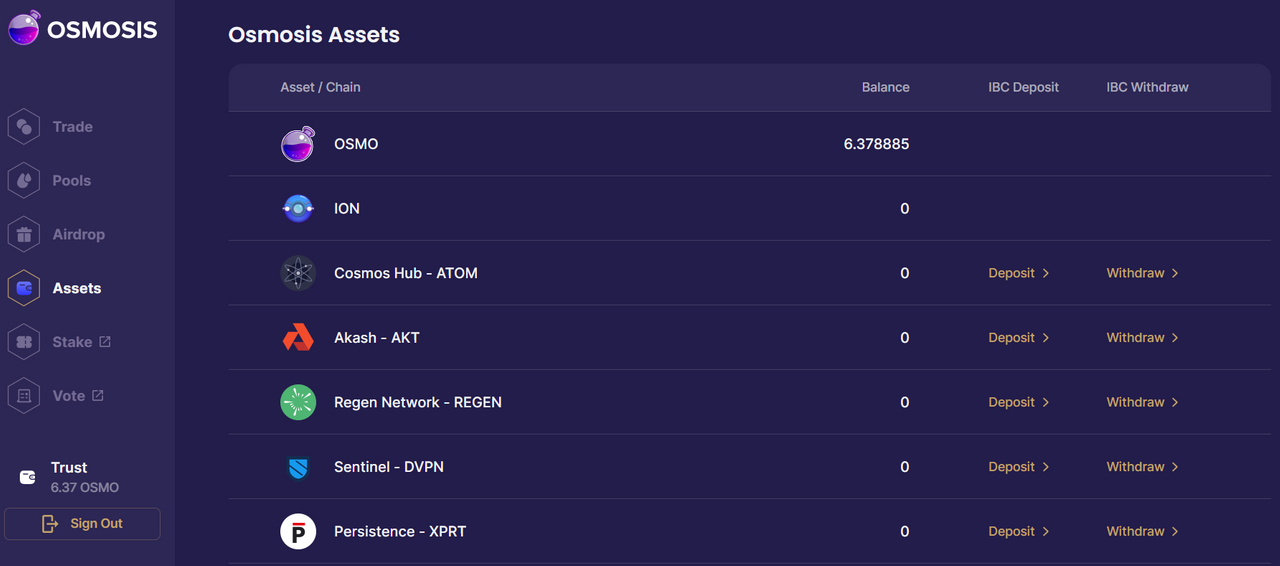
Task: Click the 6.37 OSMO wallet balance
Action: [85, 488]
